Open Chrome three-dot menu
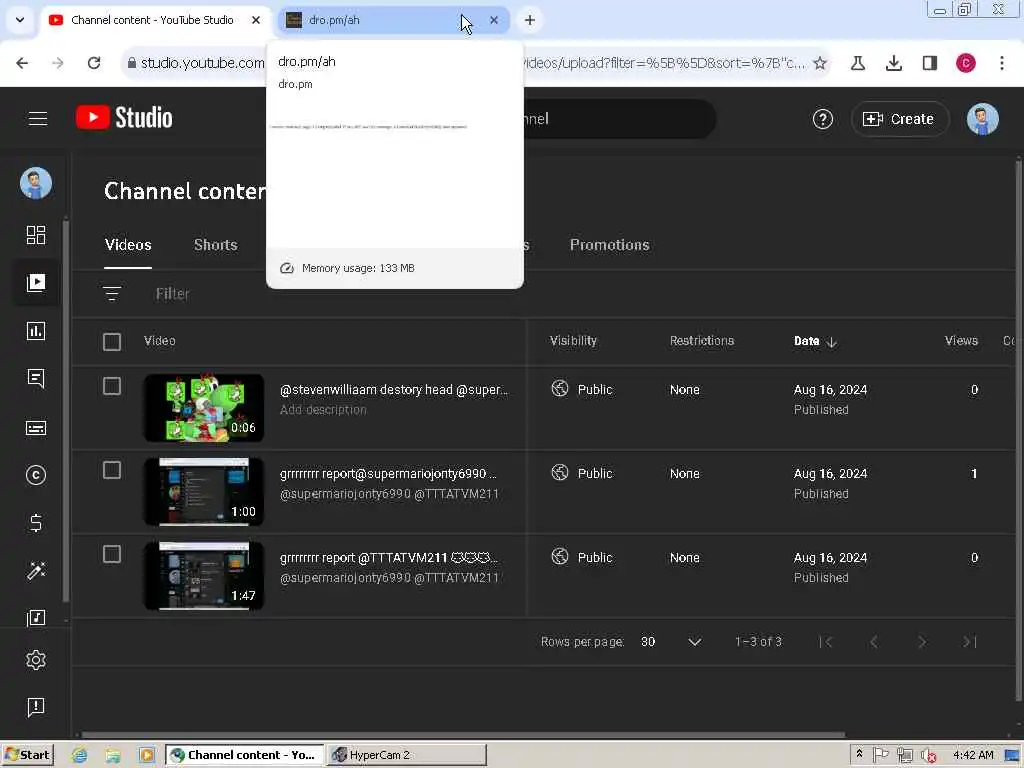 (x=1002, y=63)
